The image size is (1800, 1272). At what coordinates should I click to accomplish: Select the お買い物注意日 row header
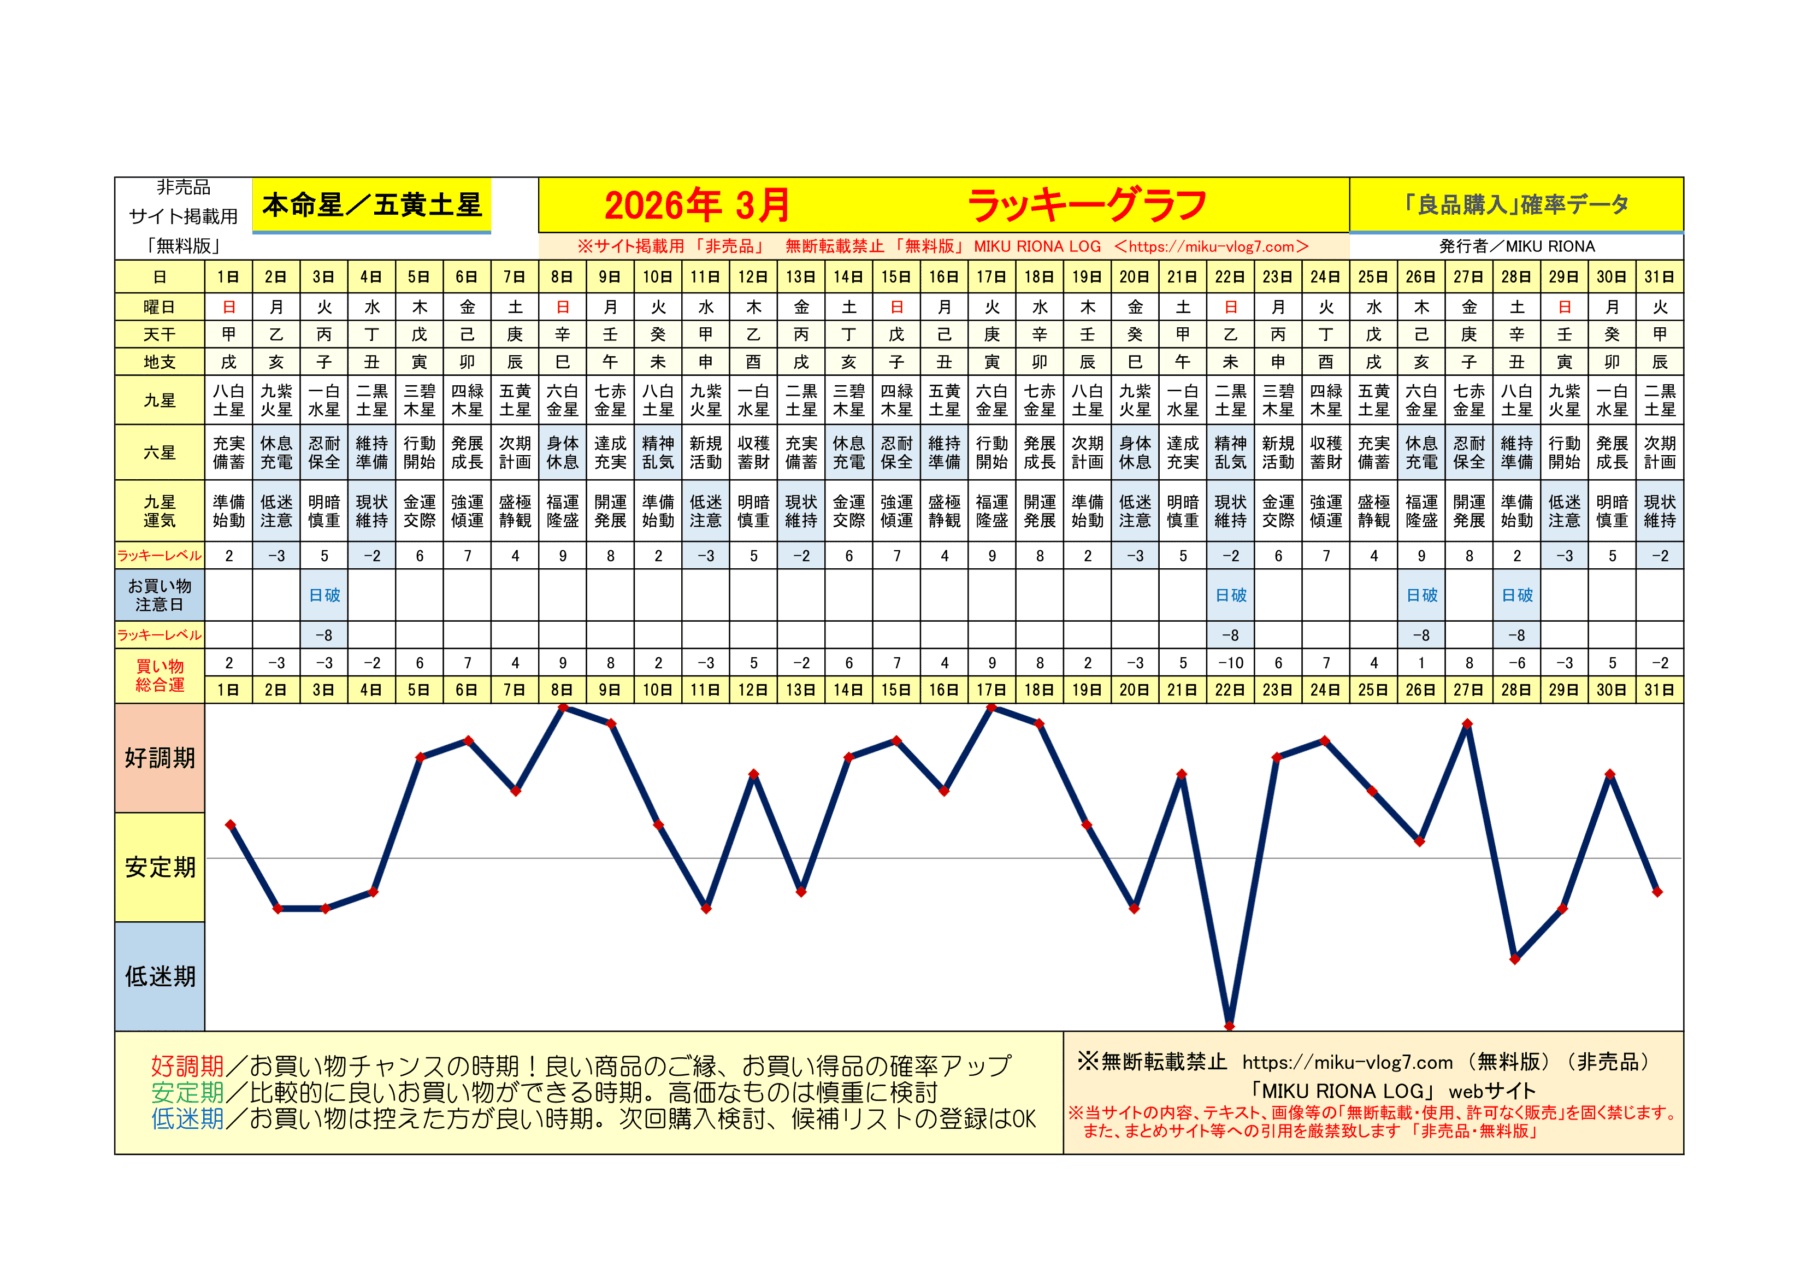pos(160,595)
